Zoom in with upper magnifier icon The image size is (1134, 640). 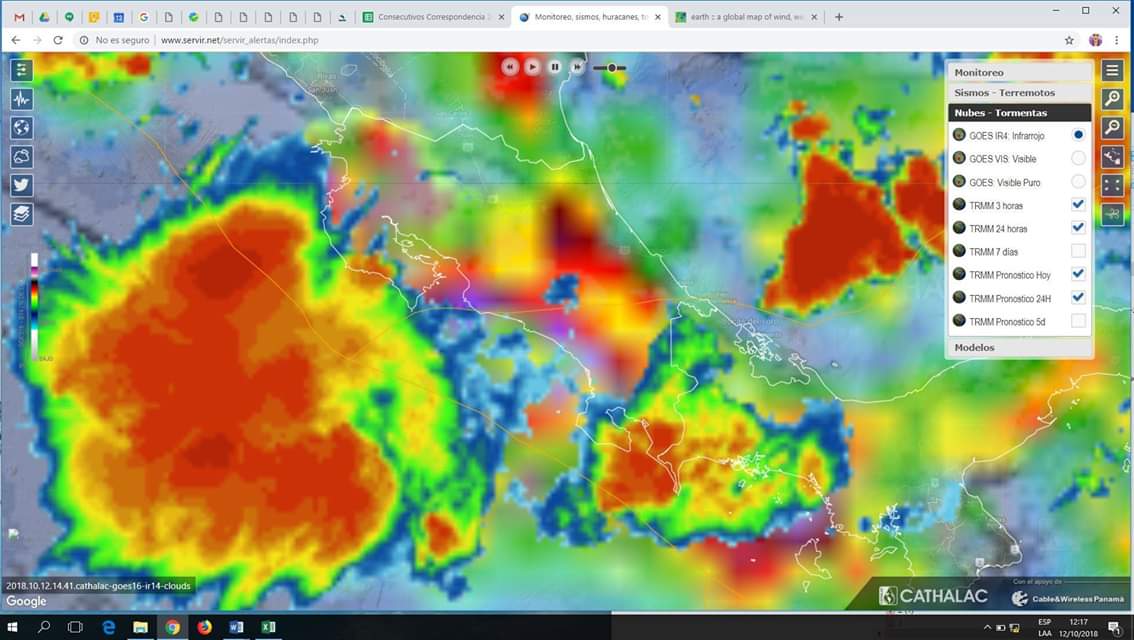pyautogui.click(x=1112, y=99)
